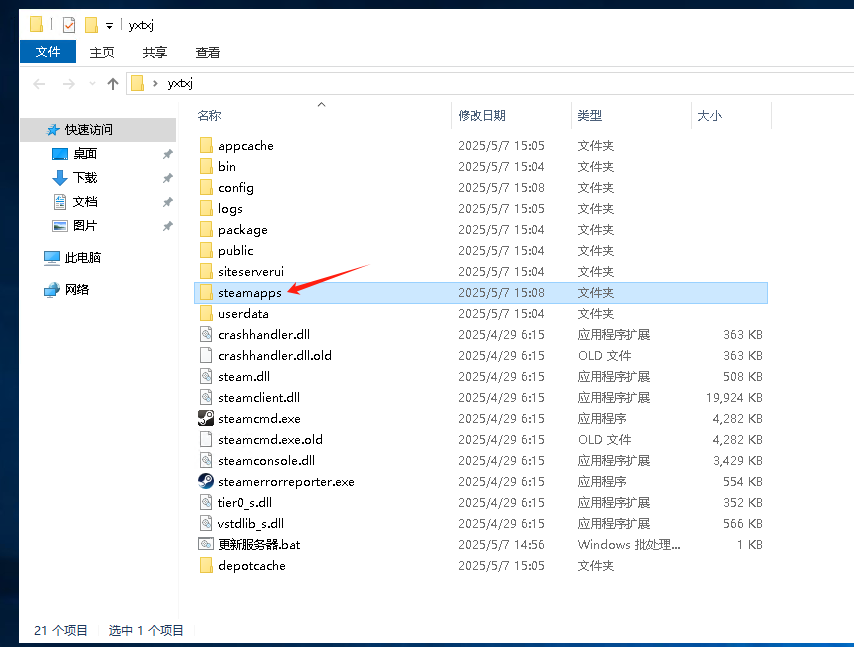Click the depotcache folder name
Viewport: 854px width, 647px height.
click(252, 566)
